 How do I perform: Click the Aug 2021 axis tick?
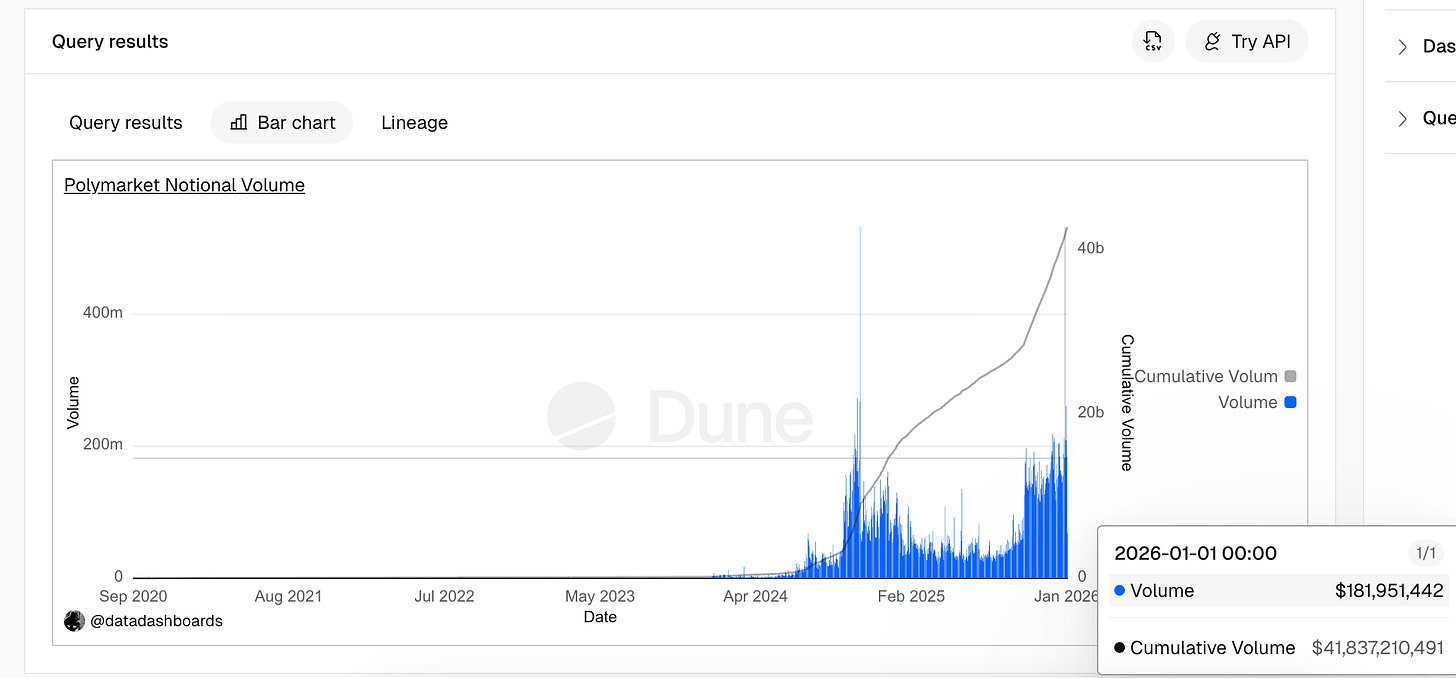[288, 596]
